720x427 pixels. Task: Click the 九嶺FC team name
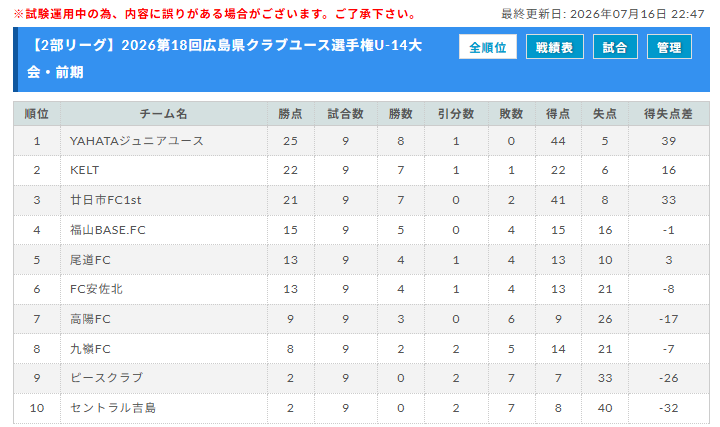[x=90, y=349]
